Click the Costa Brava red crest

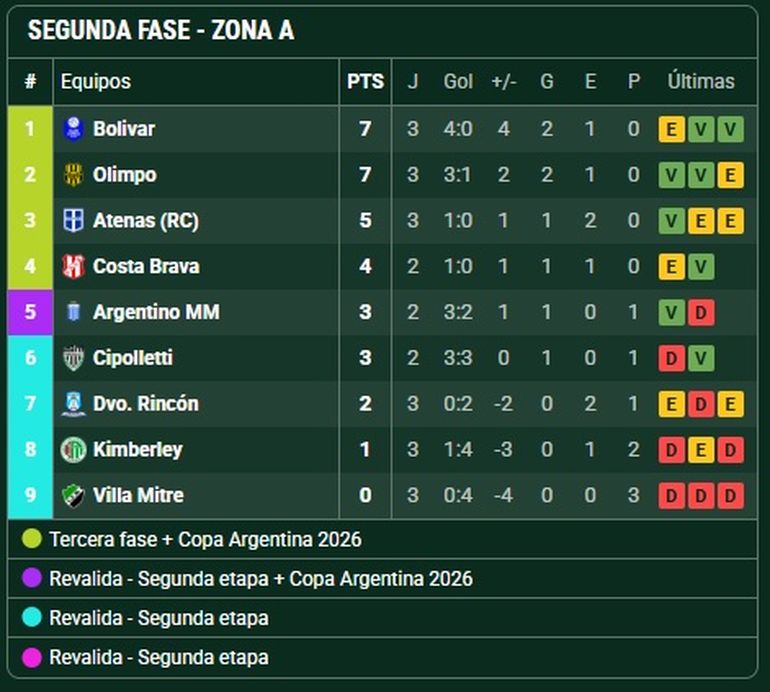coord(74,266)
